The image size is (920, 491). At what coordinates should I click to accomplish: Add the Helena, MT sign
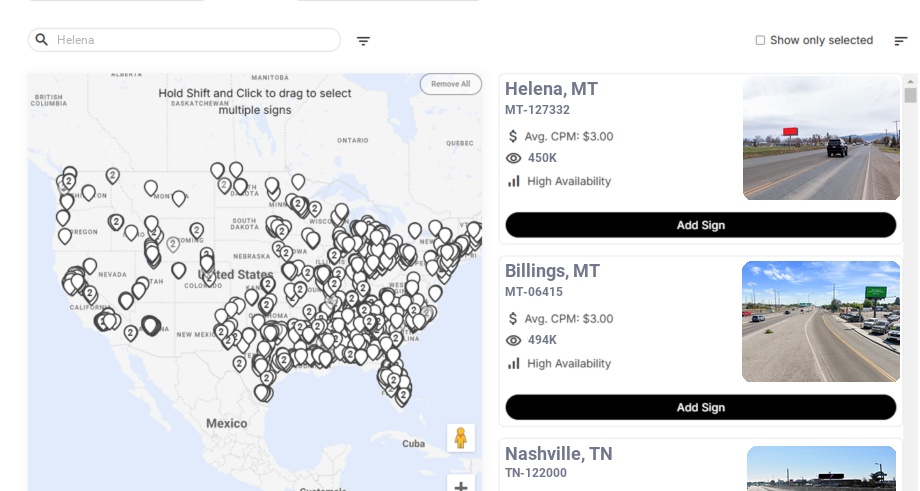tap(700, 225)
